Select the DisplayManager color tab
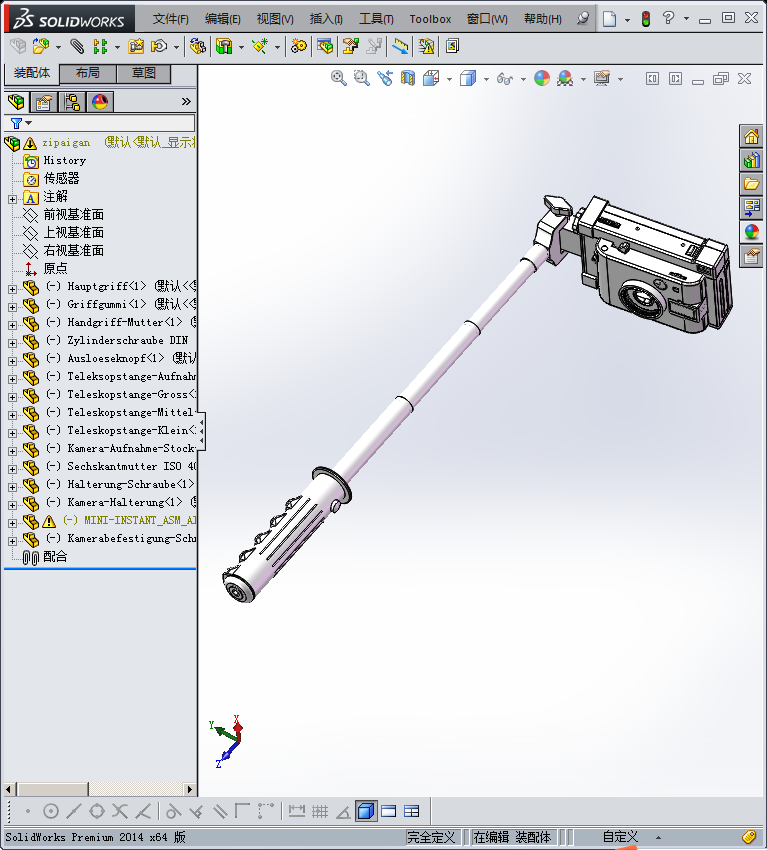 (100, 101)
